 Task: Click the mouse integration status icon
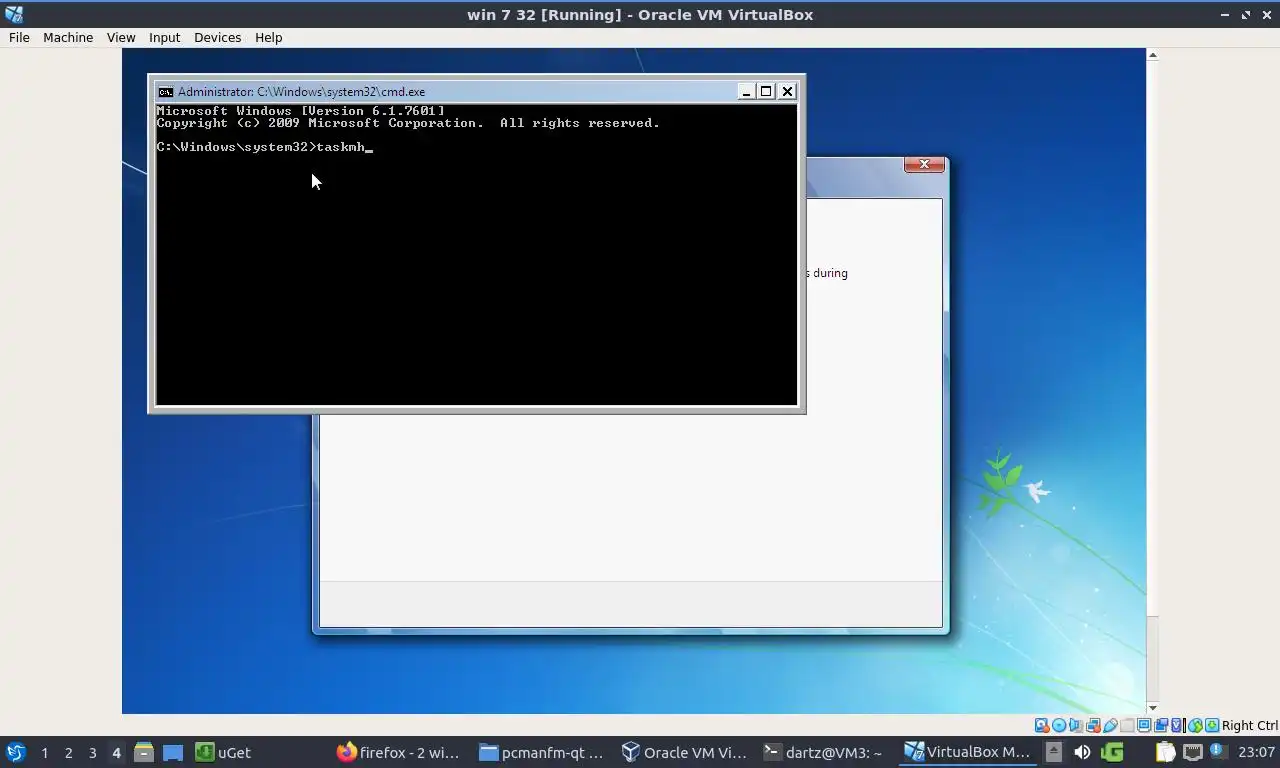[1195, 725]
